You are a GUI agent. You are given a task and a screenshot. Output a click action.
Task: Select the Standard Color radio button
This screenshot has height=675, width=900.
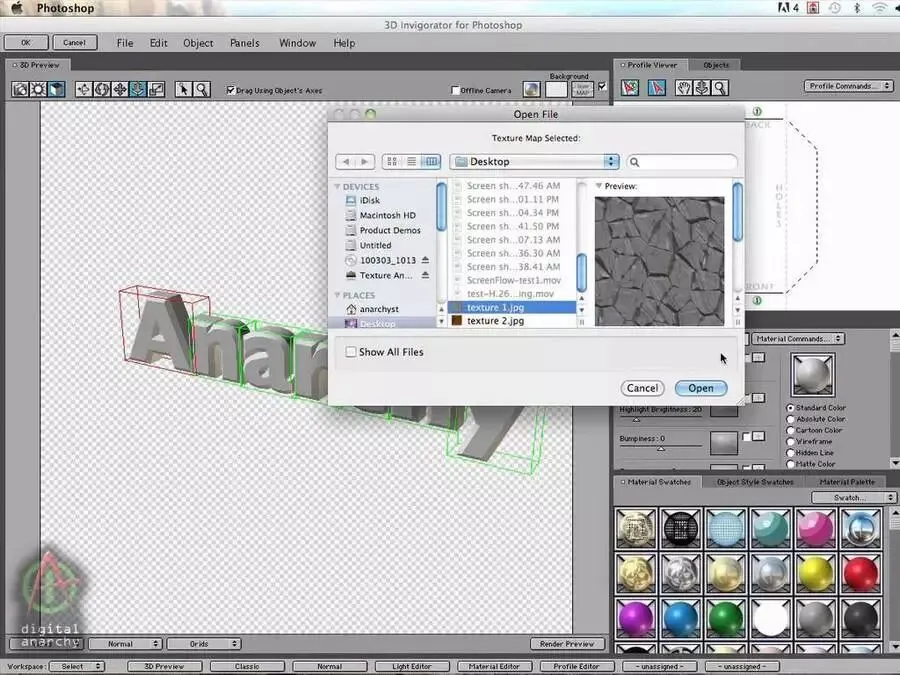(790, 408)
